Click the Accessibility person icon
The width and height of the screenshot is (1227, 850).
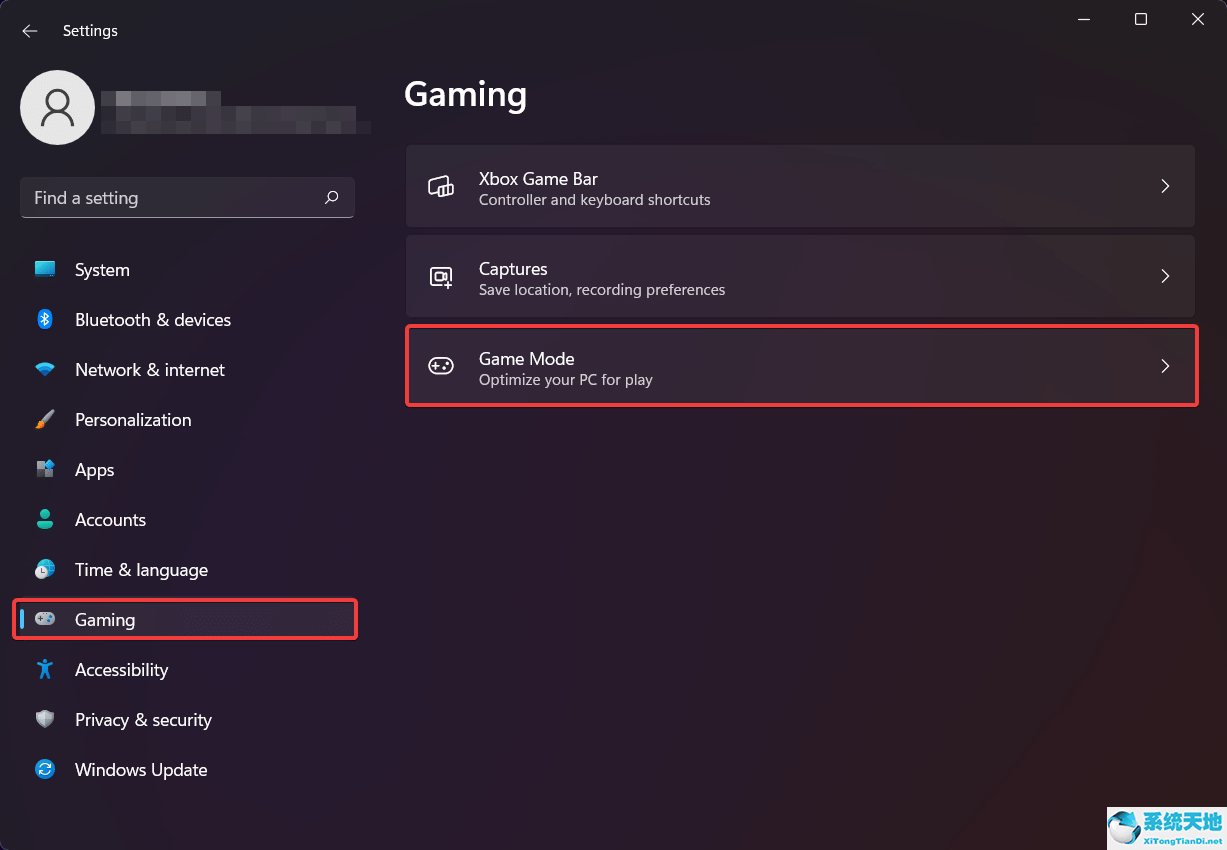45,669
